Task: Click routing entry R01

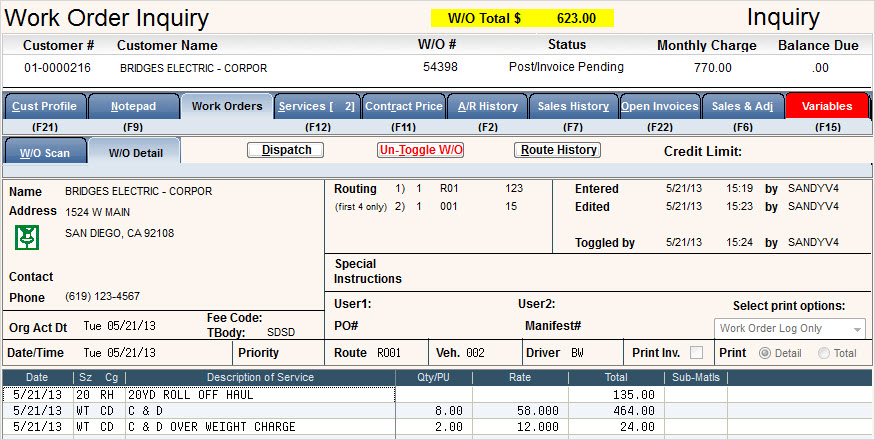Action: click(x=449, y=189)
